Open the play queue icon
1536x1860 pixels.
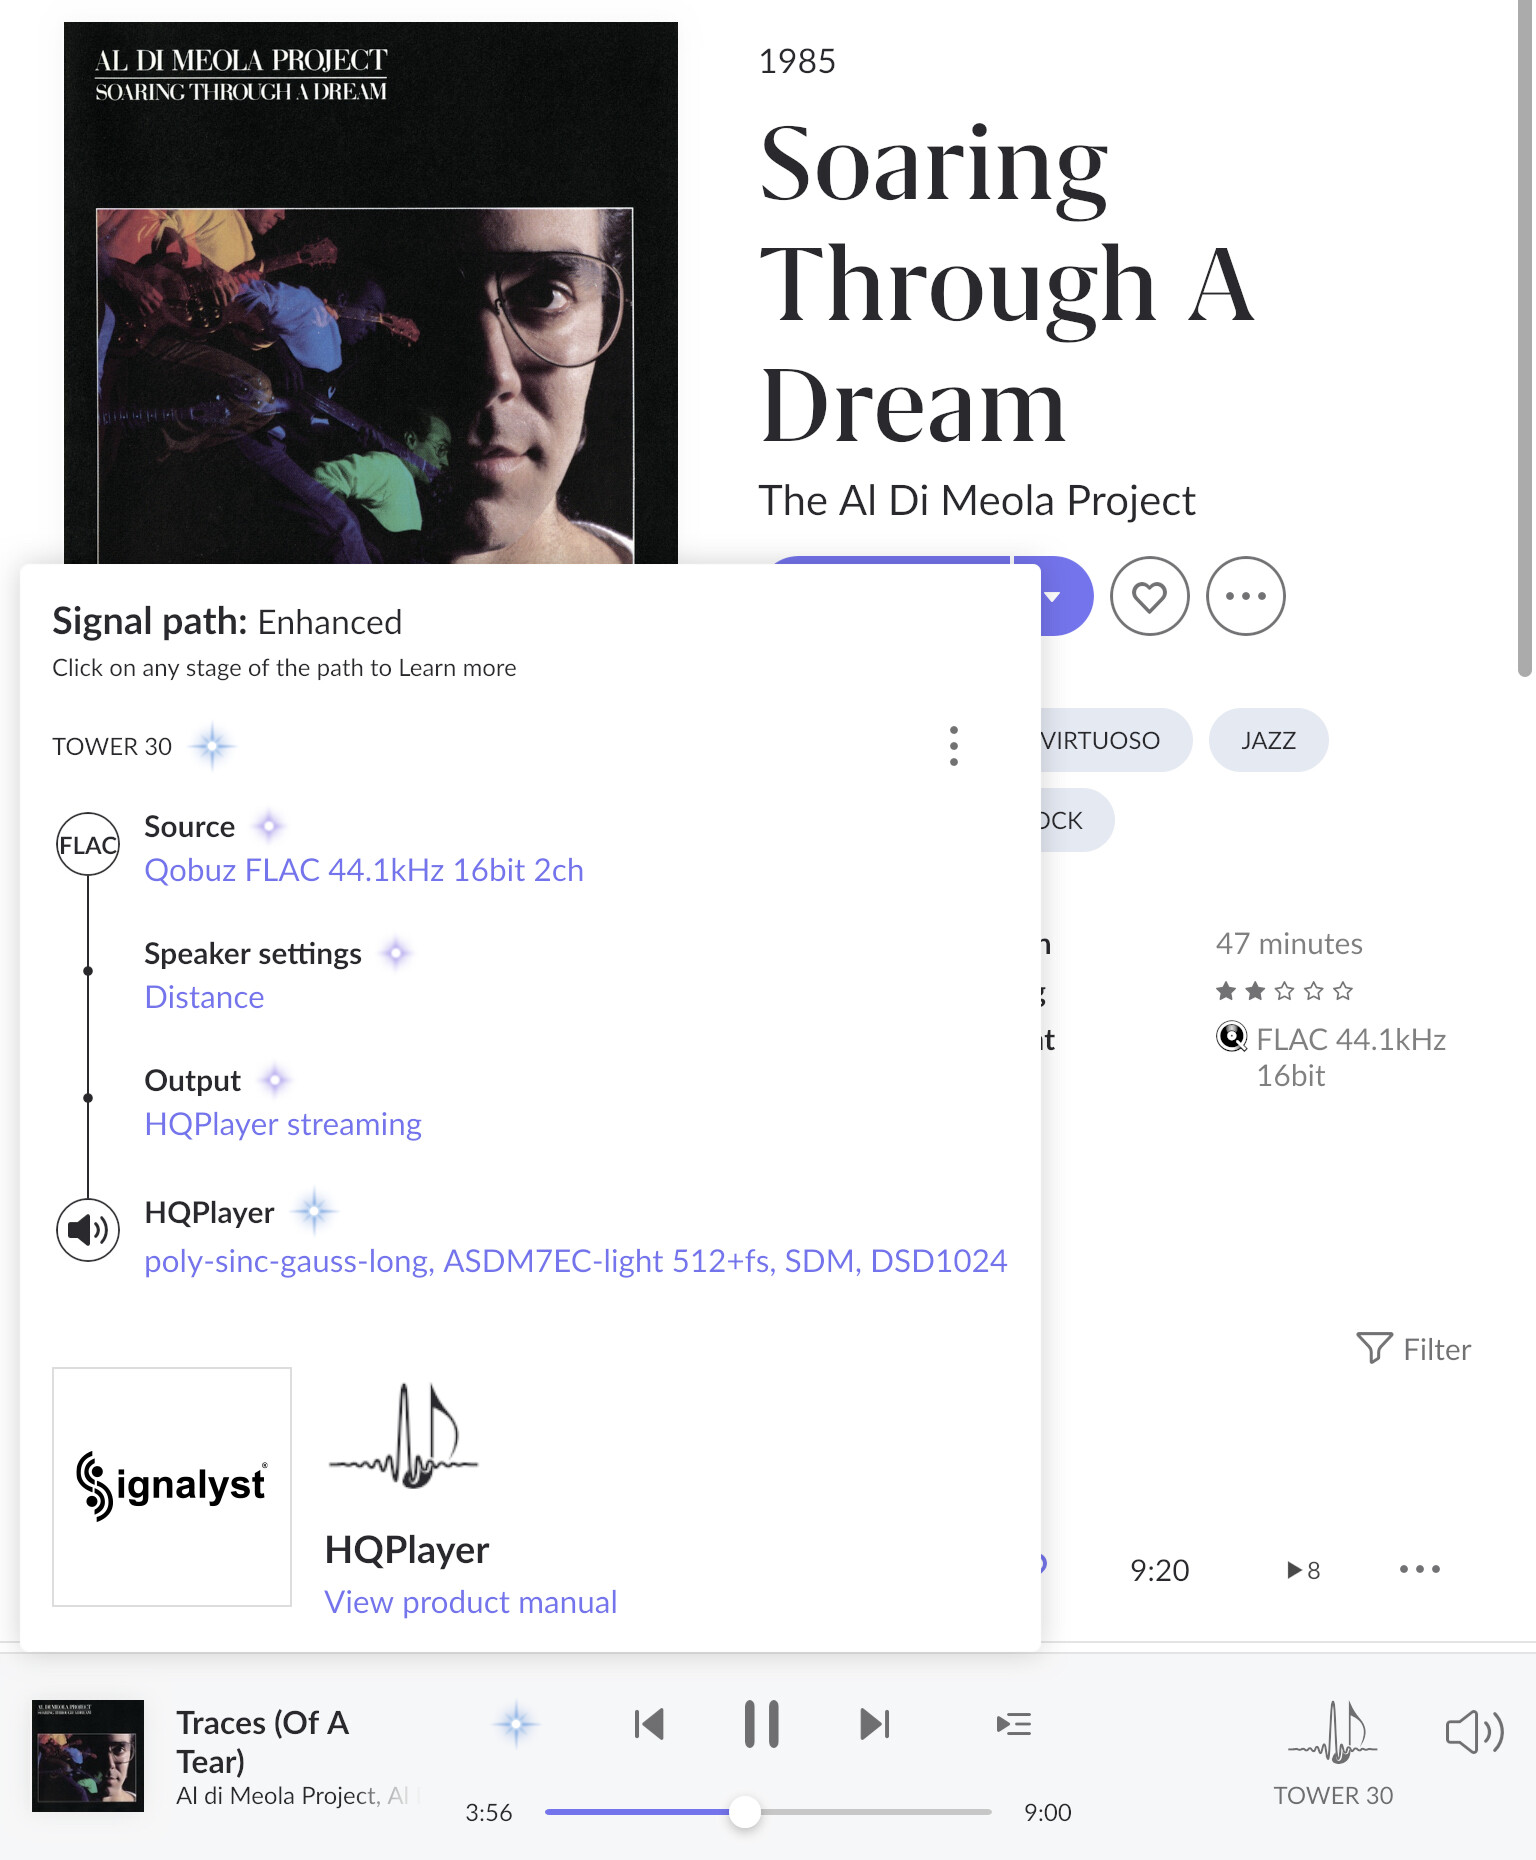[1013, 1724]
